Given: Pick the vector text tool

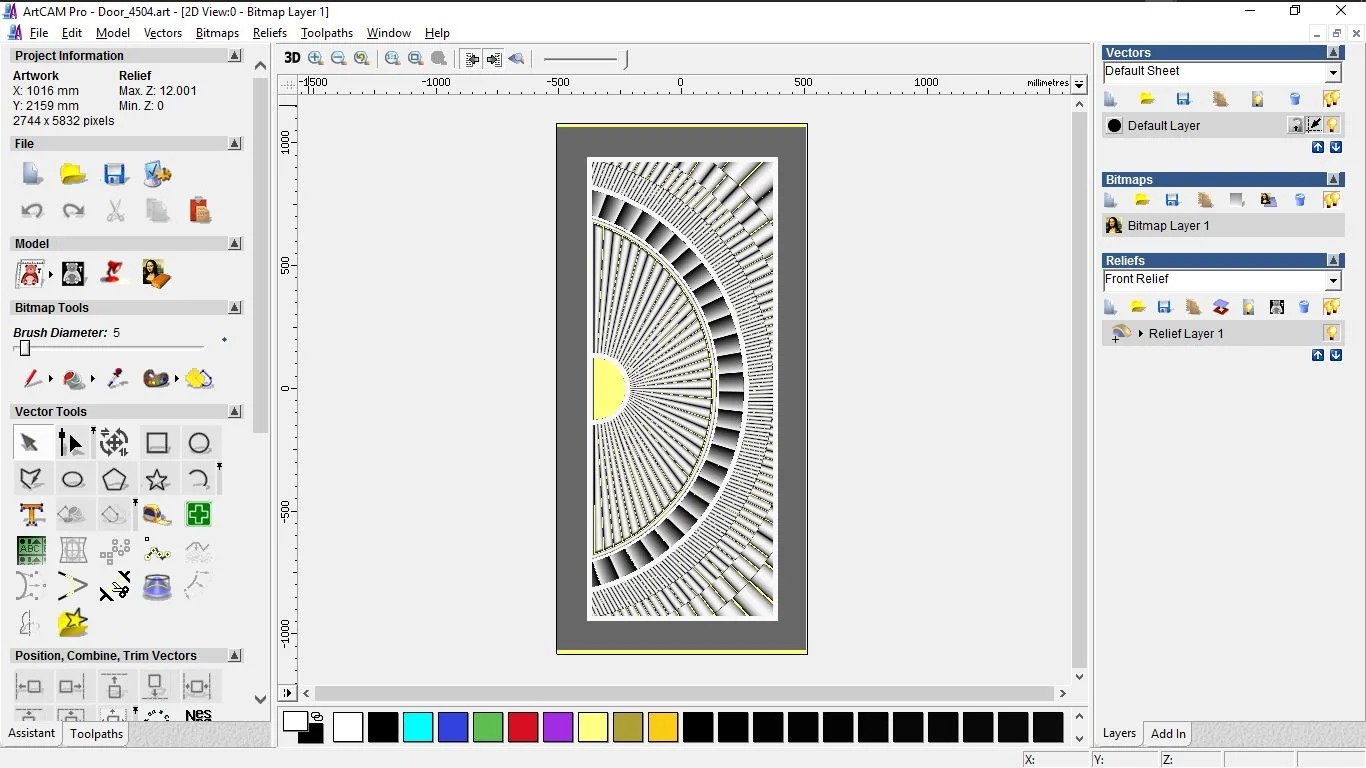Looking at the screenshot, I should (32, 515).
